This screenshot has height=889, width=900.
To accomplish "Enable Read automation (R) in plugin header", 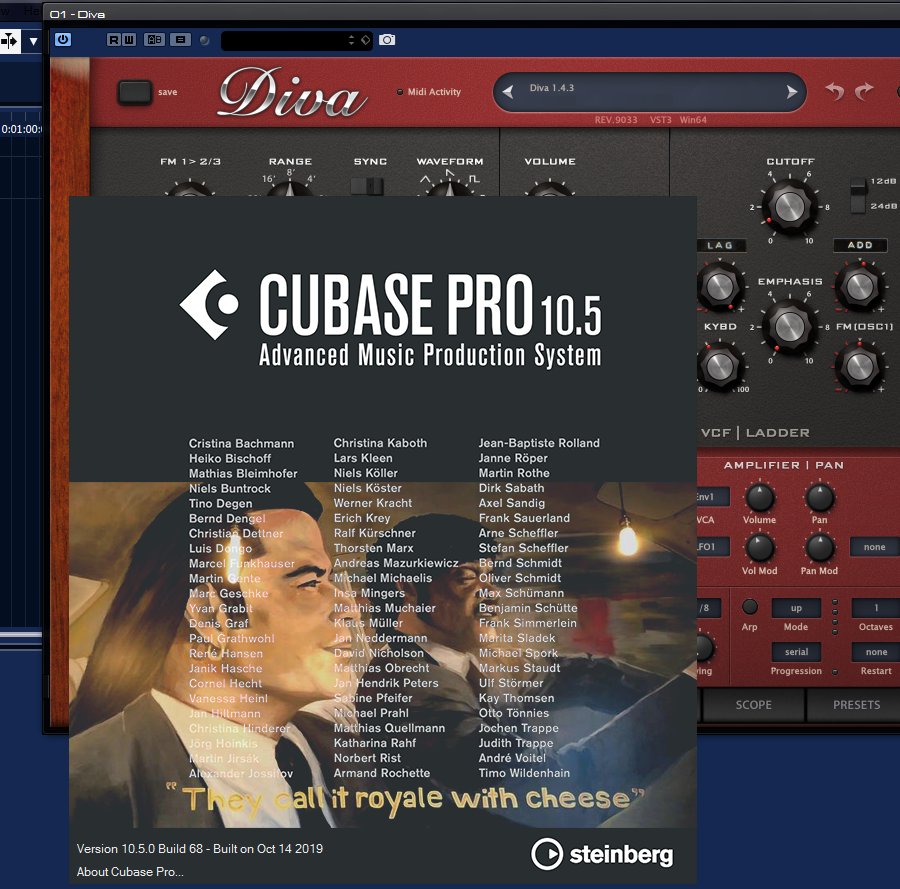I will tap(114, 40).
